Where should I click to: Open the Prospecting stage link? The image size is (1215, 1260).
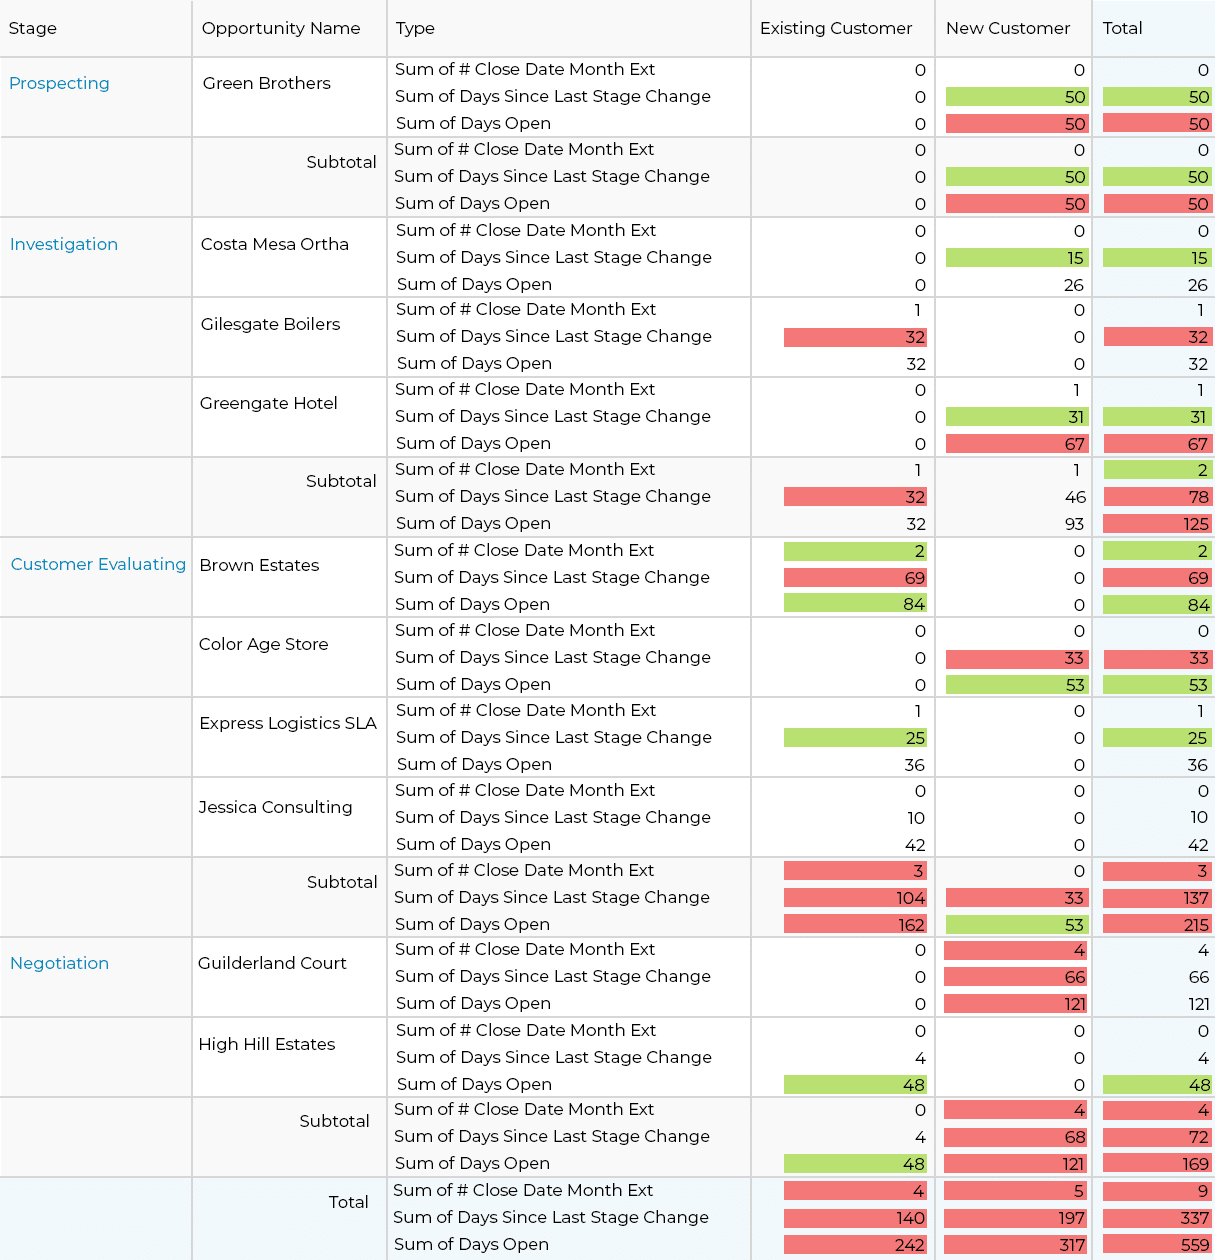tap(59, 84)
